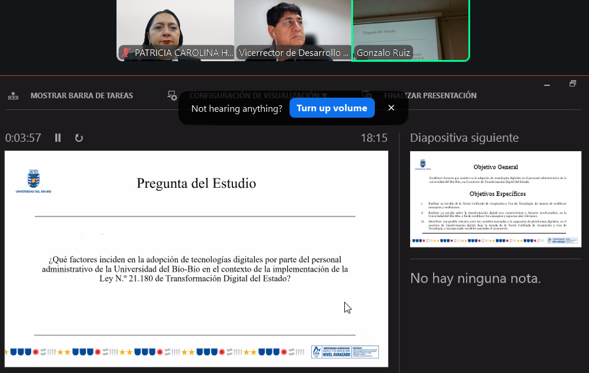
Task: Click Finalizar presentación
Action: point(430,95)
